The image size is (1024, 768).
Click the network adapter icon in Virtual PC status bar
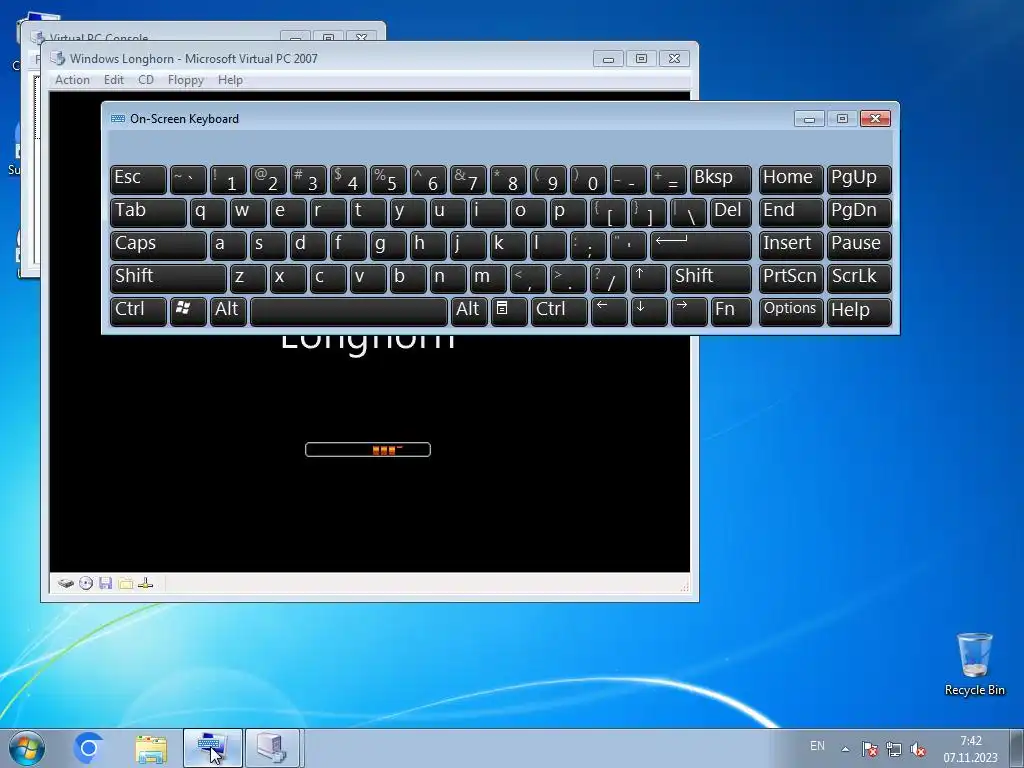click(146, 583)
